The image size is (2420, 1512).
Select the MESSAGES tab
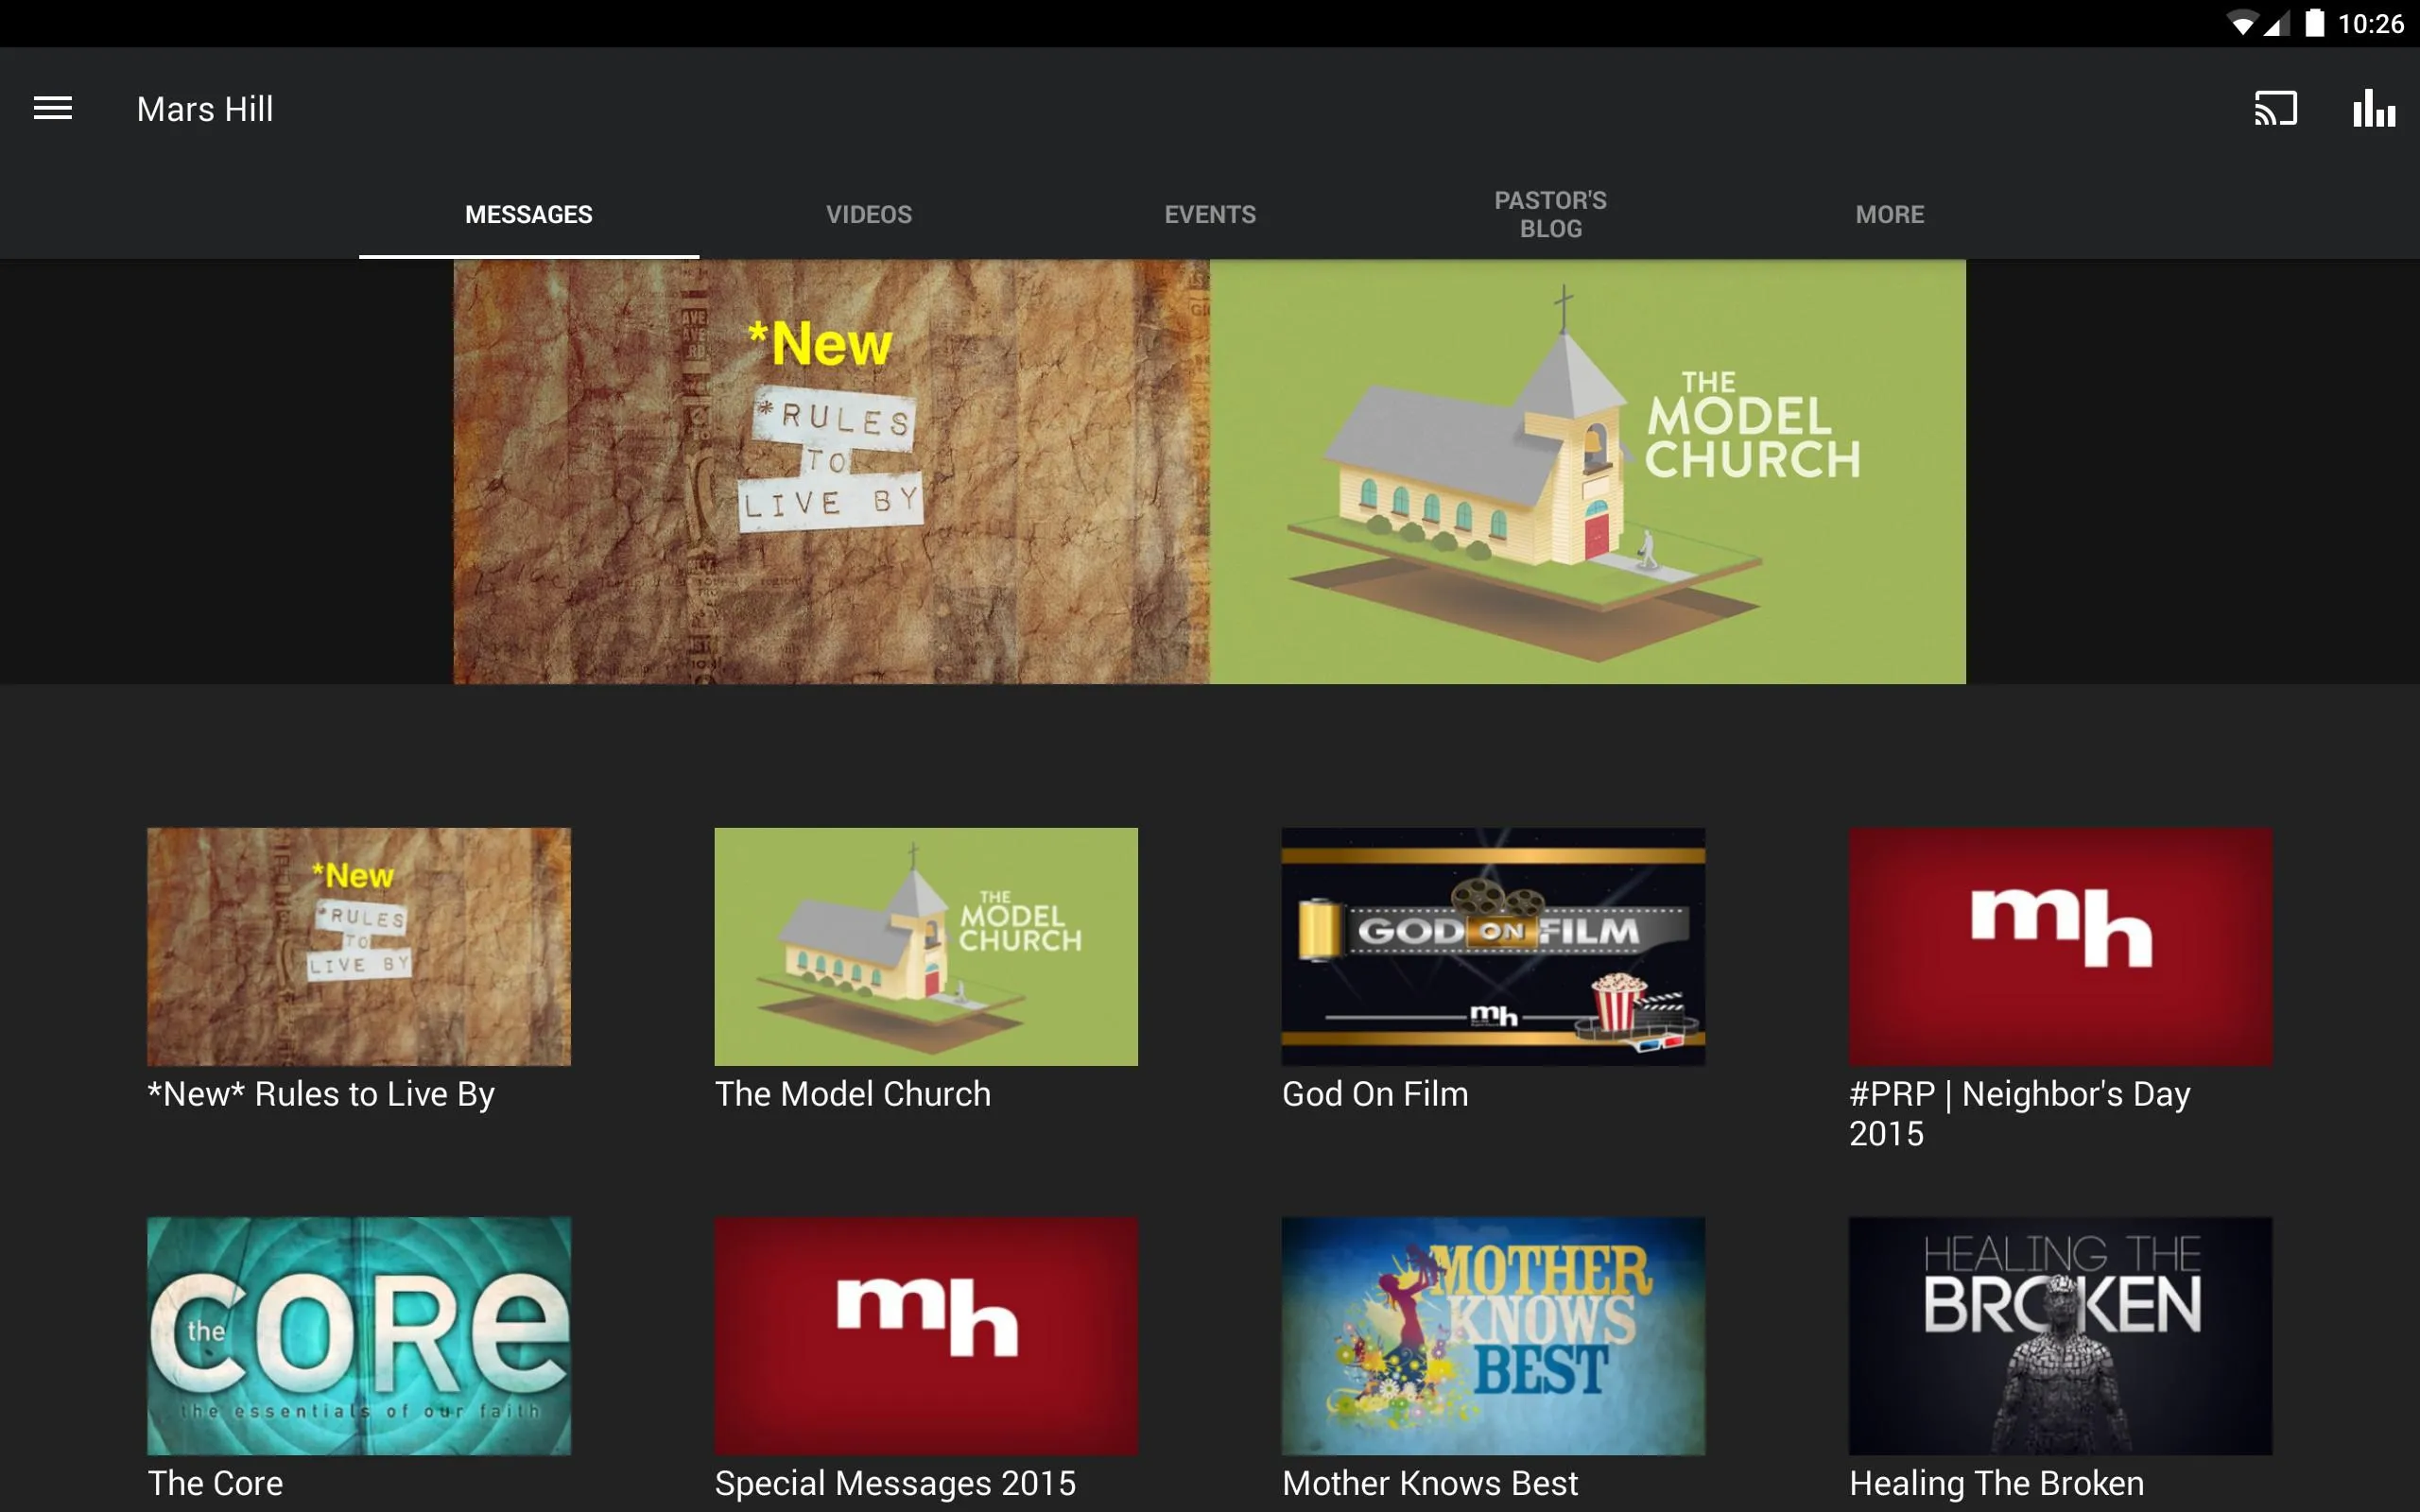coord(527,215)
